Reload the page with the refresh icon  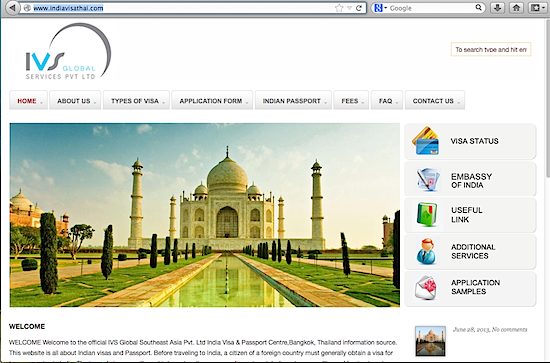358,8
